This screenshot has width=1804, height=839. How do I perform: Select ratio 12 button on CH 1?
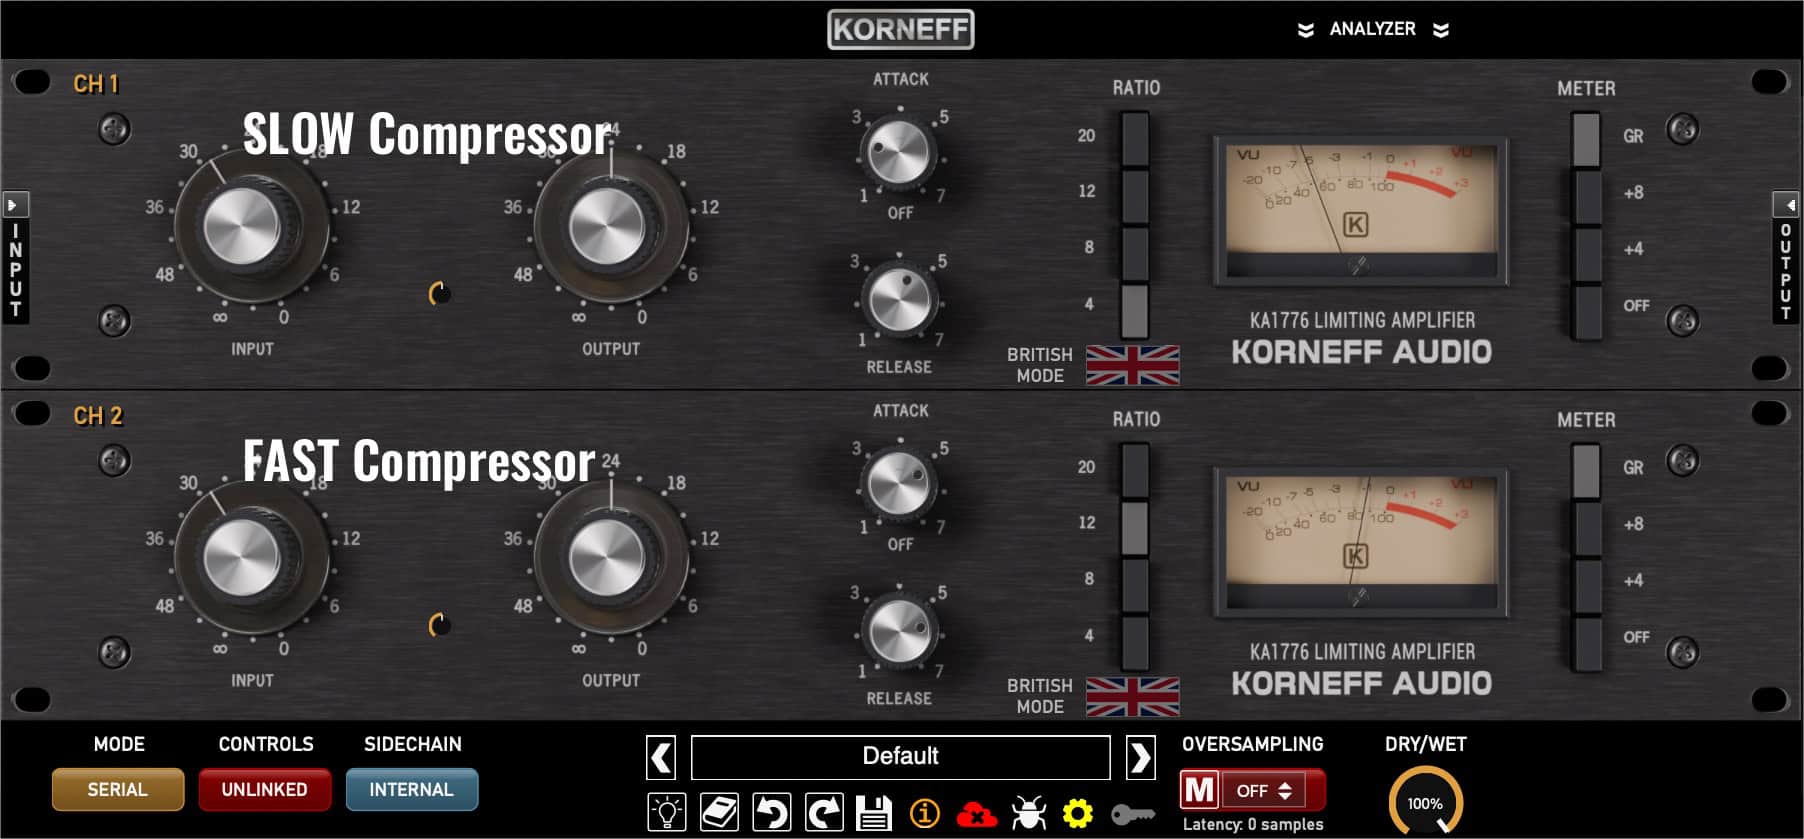point(1135,195)
